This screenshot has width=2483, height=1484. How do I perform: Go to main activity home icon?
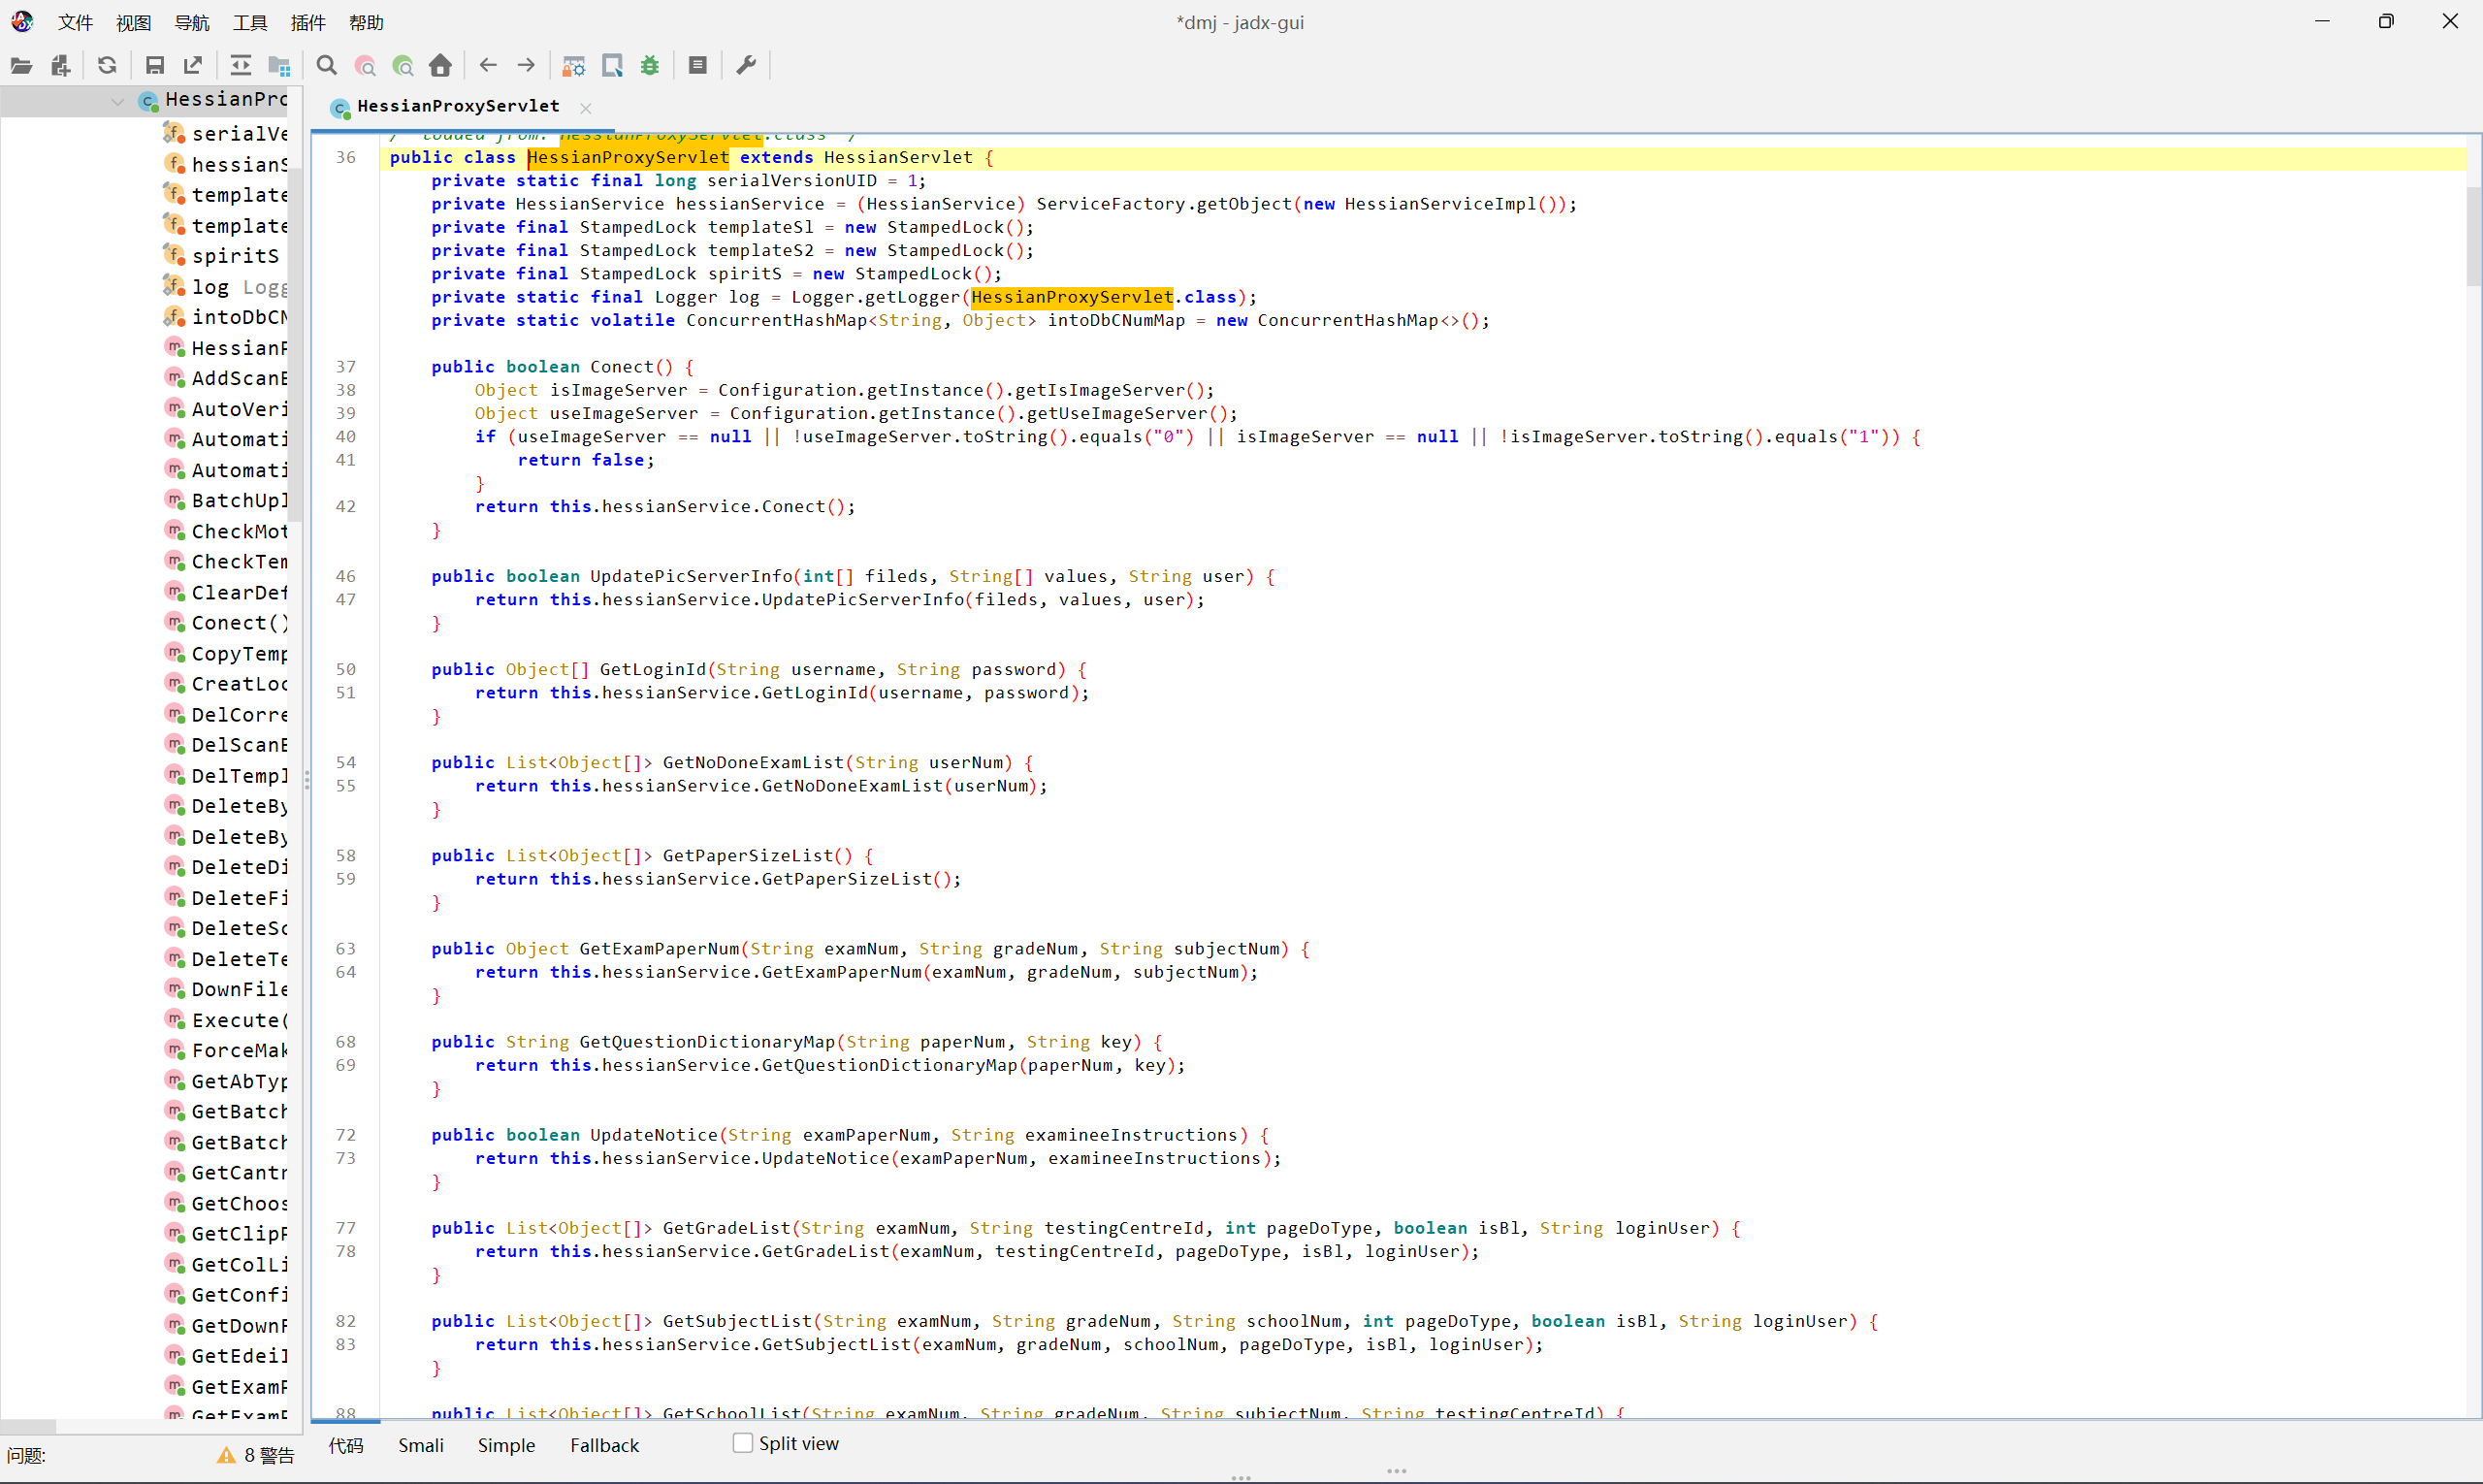(x=440, y=66)
